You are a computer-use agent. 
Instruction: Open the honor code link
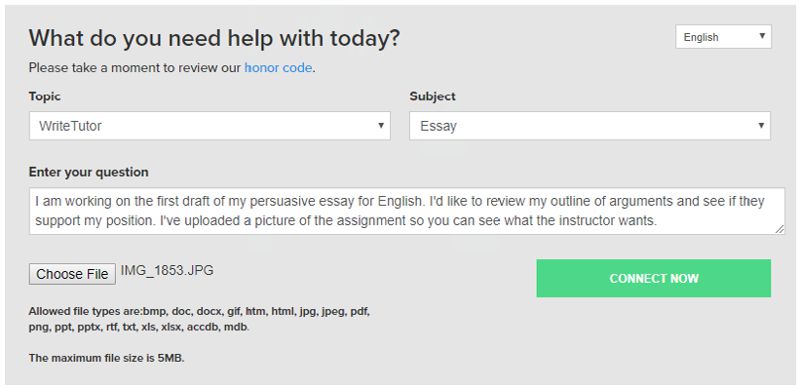pyautogui.click(x=278, y=67)
